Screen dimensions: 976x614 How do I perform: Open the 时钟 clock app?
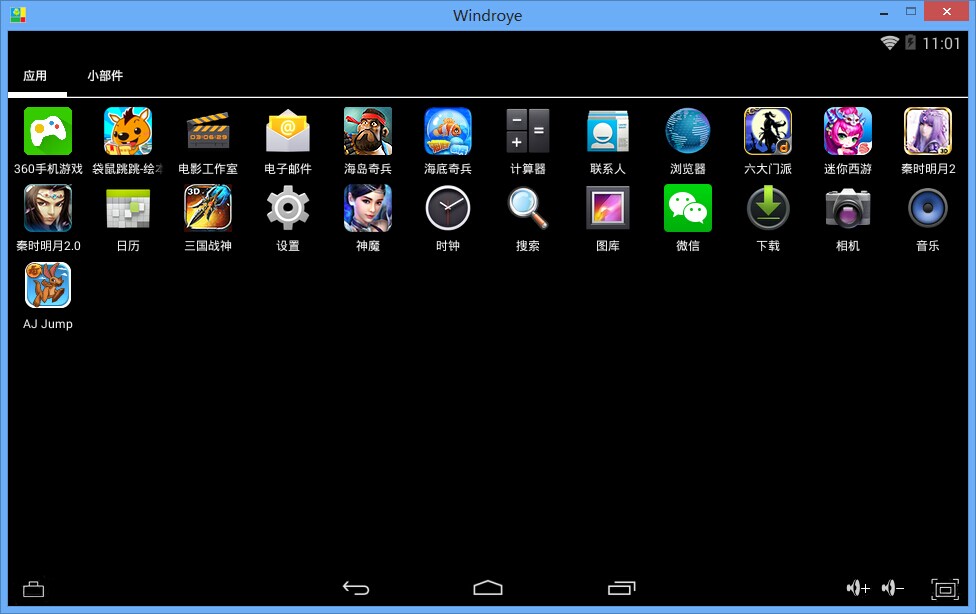pos(448,209)
